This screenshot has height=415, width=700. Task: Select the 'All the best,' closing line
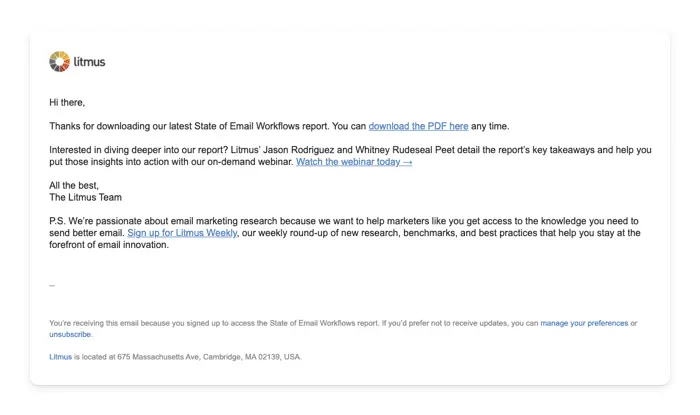coord(74,186)
